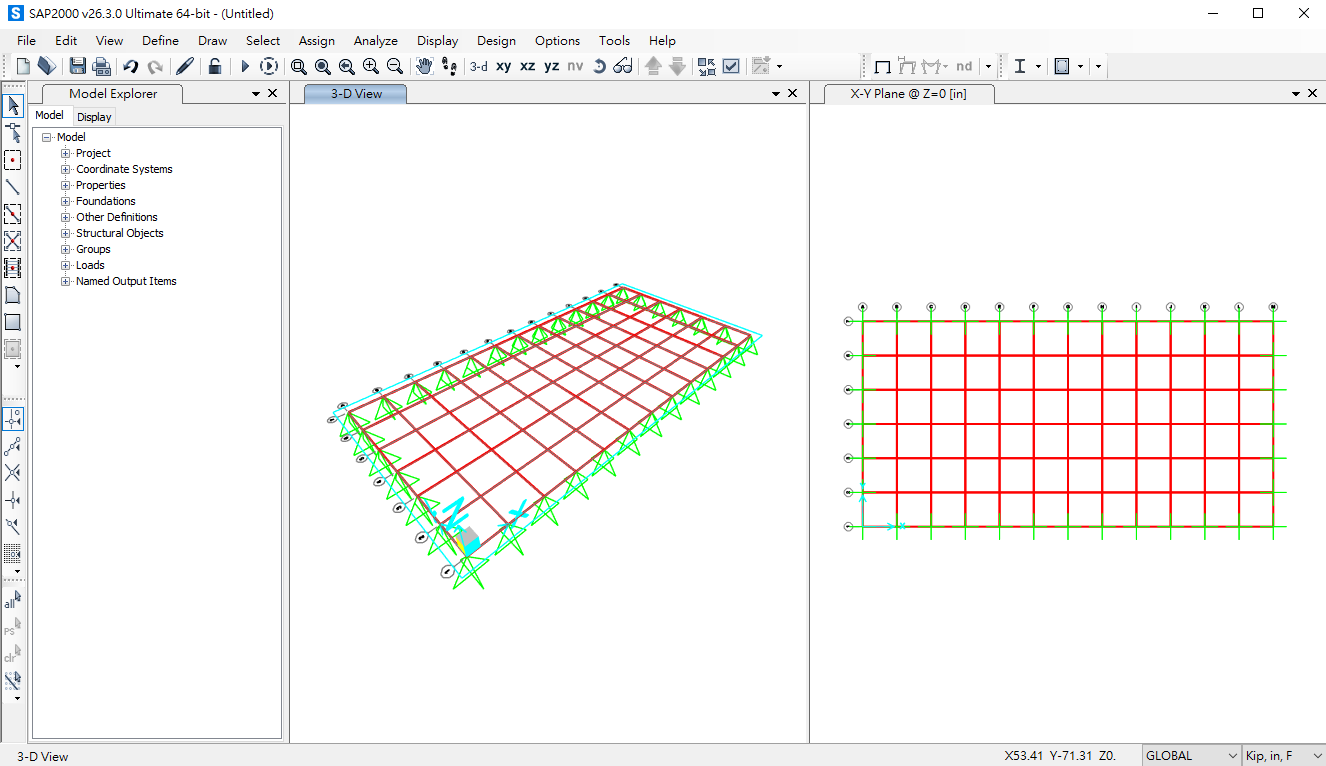The image size is (1326, 766).
Task: Click the Save model icon
Action: click(x=77, y=66)
